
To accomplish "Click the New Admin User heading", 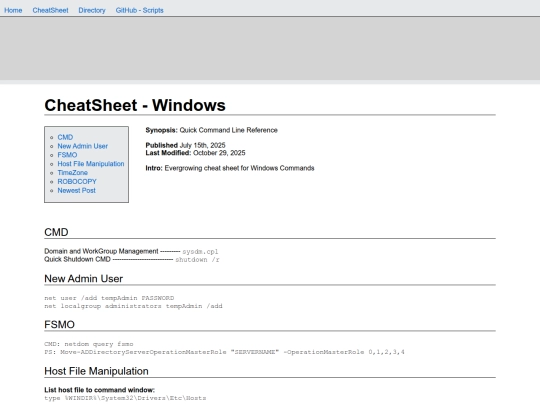I will coord(84,279).
